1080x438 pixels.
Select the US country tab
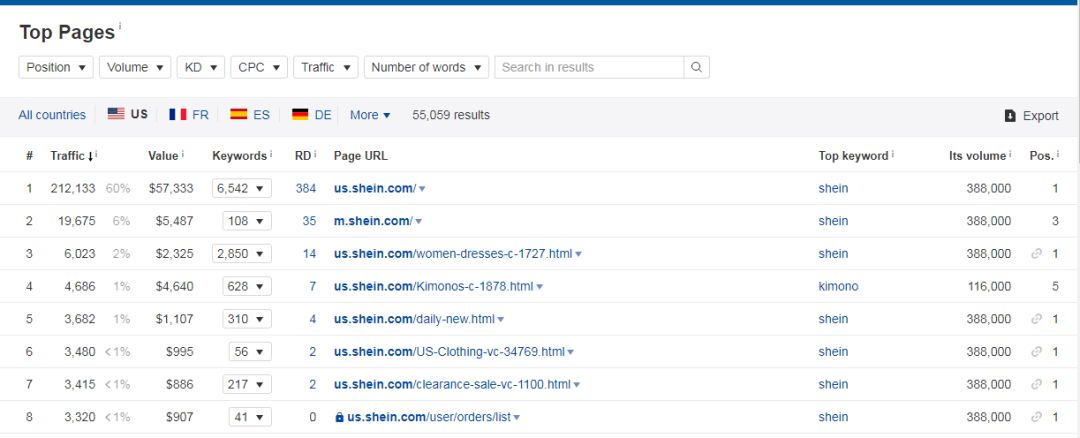(x=127, y=114)
